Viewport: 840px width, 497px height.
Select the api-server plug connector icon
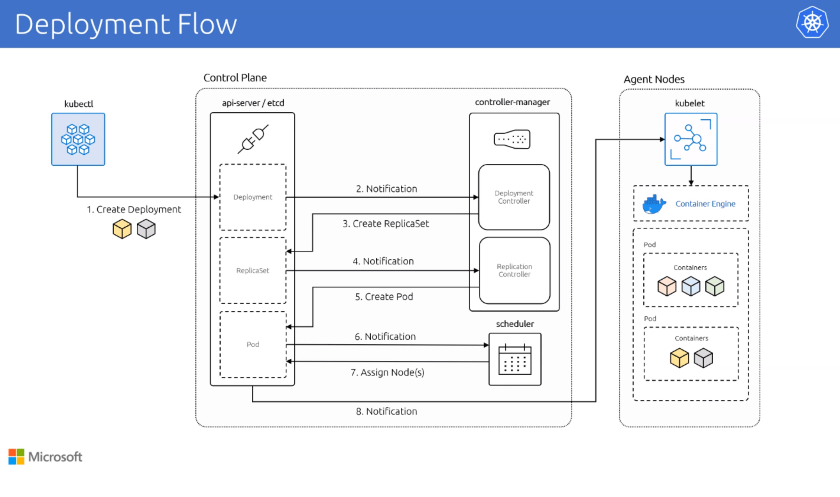pyautogui.click(x=252, y=137)
